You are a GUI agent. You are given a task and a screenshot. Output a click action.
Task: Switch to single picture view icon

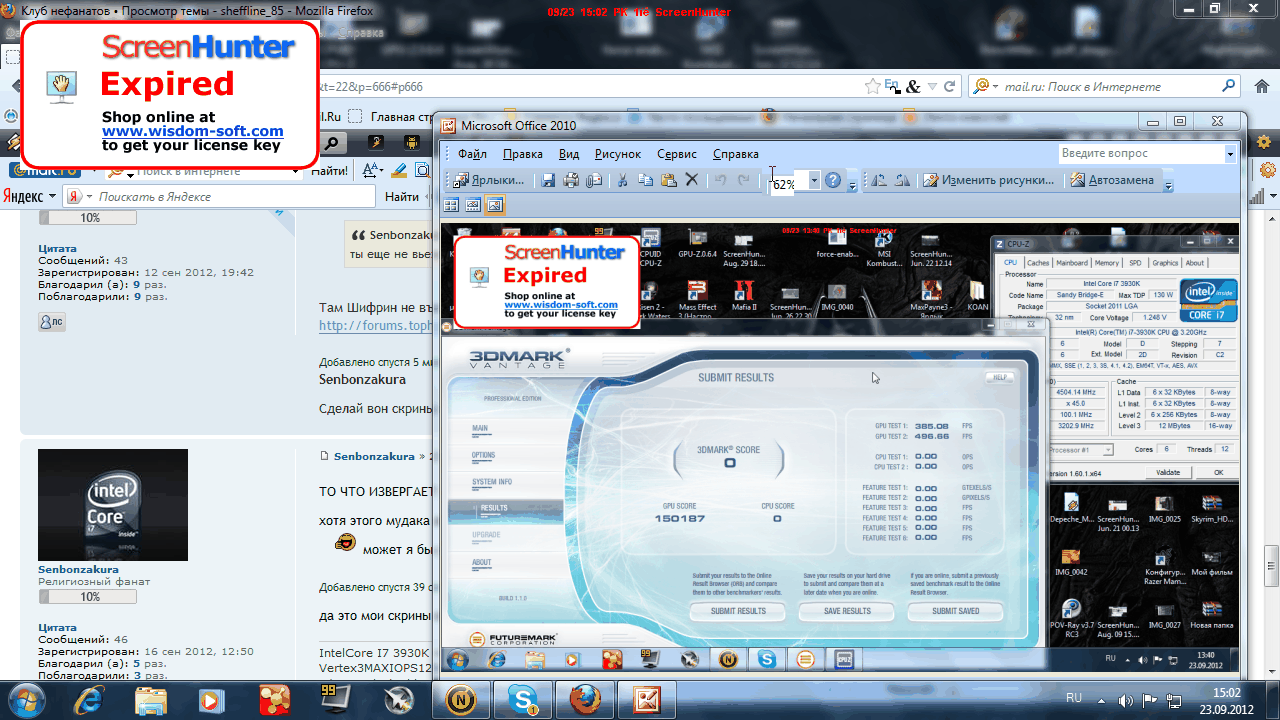pos(495,205)
